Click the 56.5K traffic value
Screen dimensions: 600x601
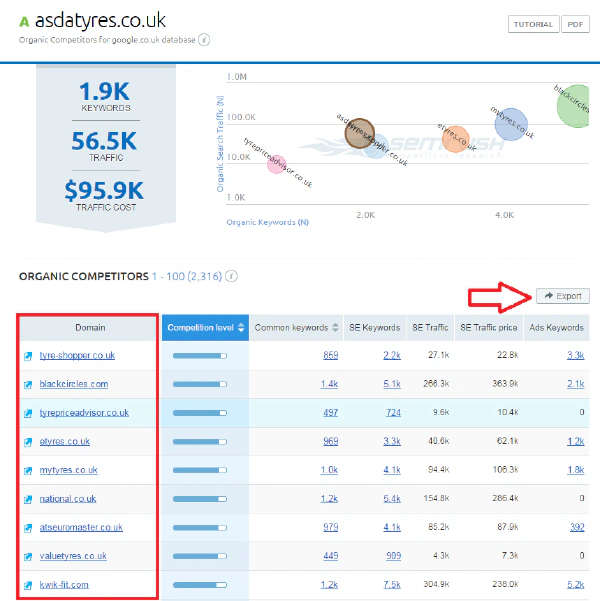[x=104, y=141]
